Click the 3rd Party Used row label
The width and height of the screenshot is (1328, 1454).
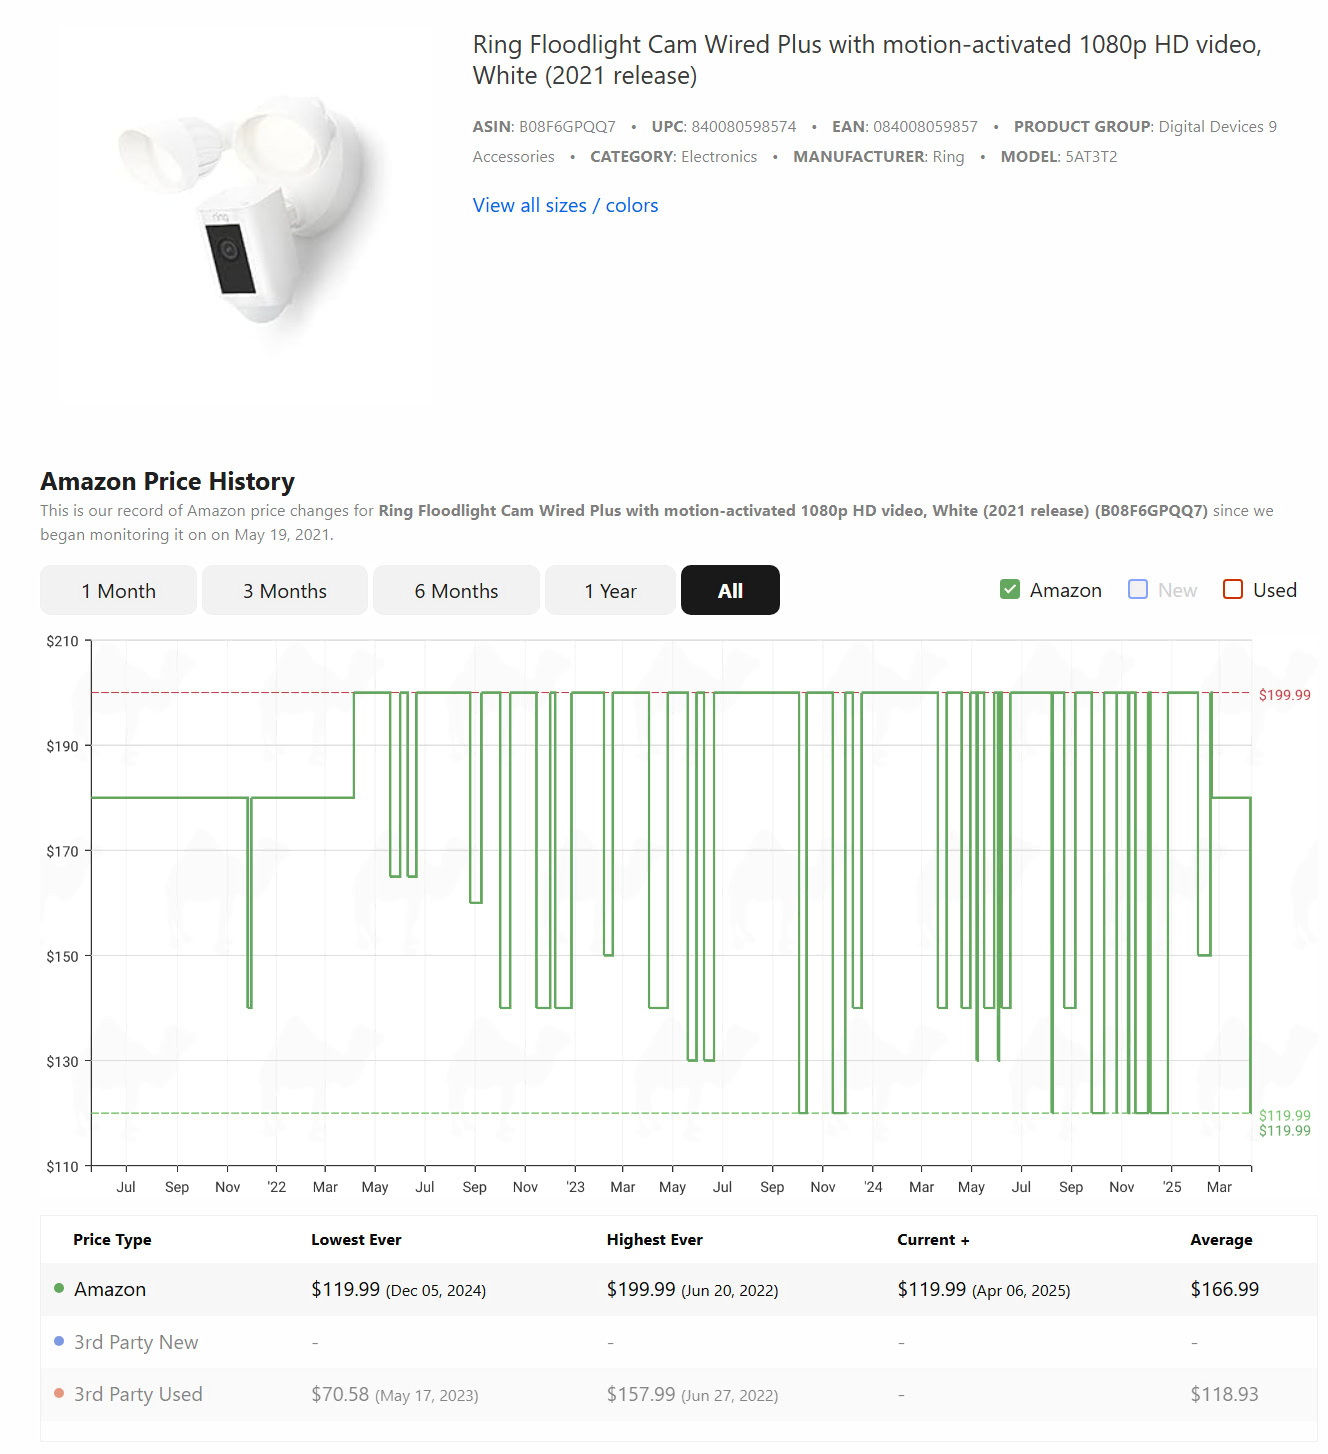[x=138, y=1394]
